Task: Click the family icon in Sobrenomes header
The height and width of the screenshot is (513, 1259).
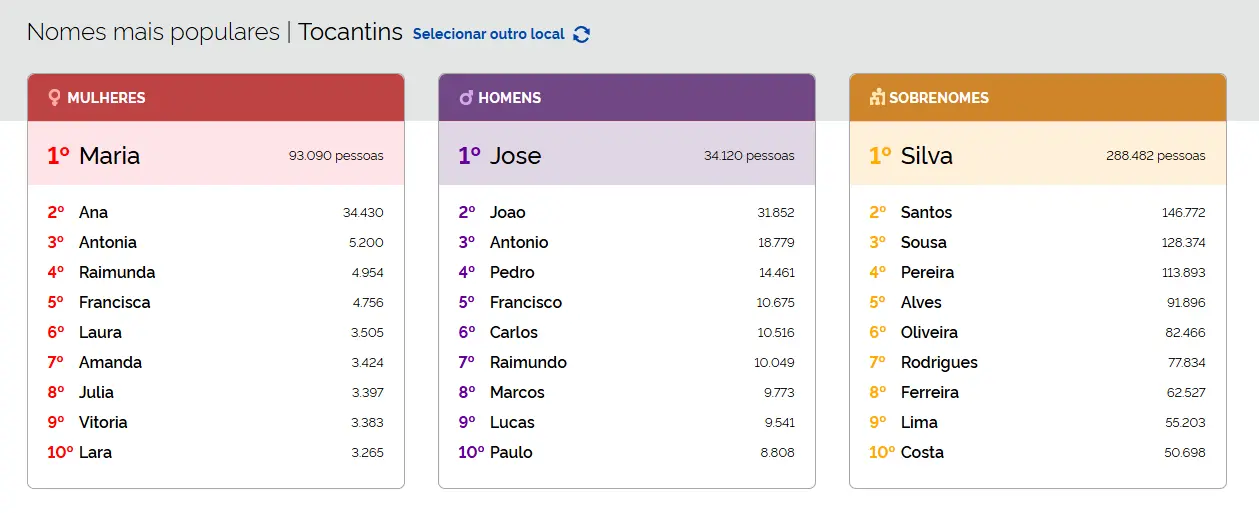Action: [x=877, y=98]
